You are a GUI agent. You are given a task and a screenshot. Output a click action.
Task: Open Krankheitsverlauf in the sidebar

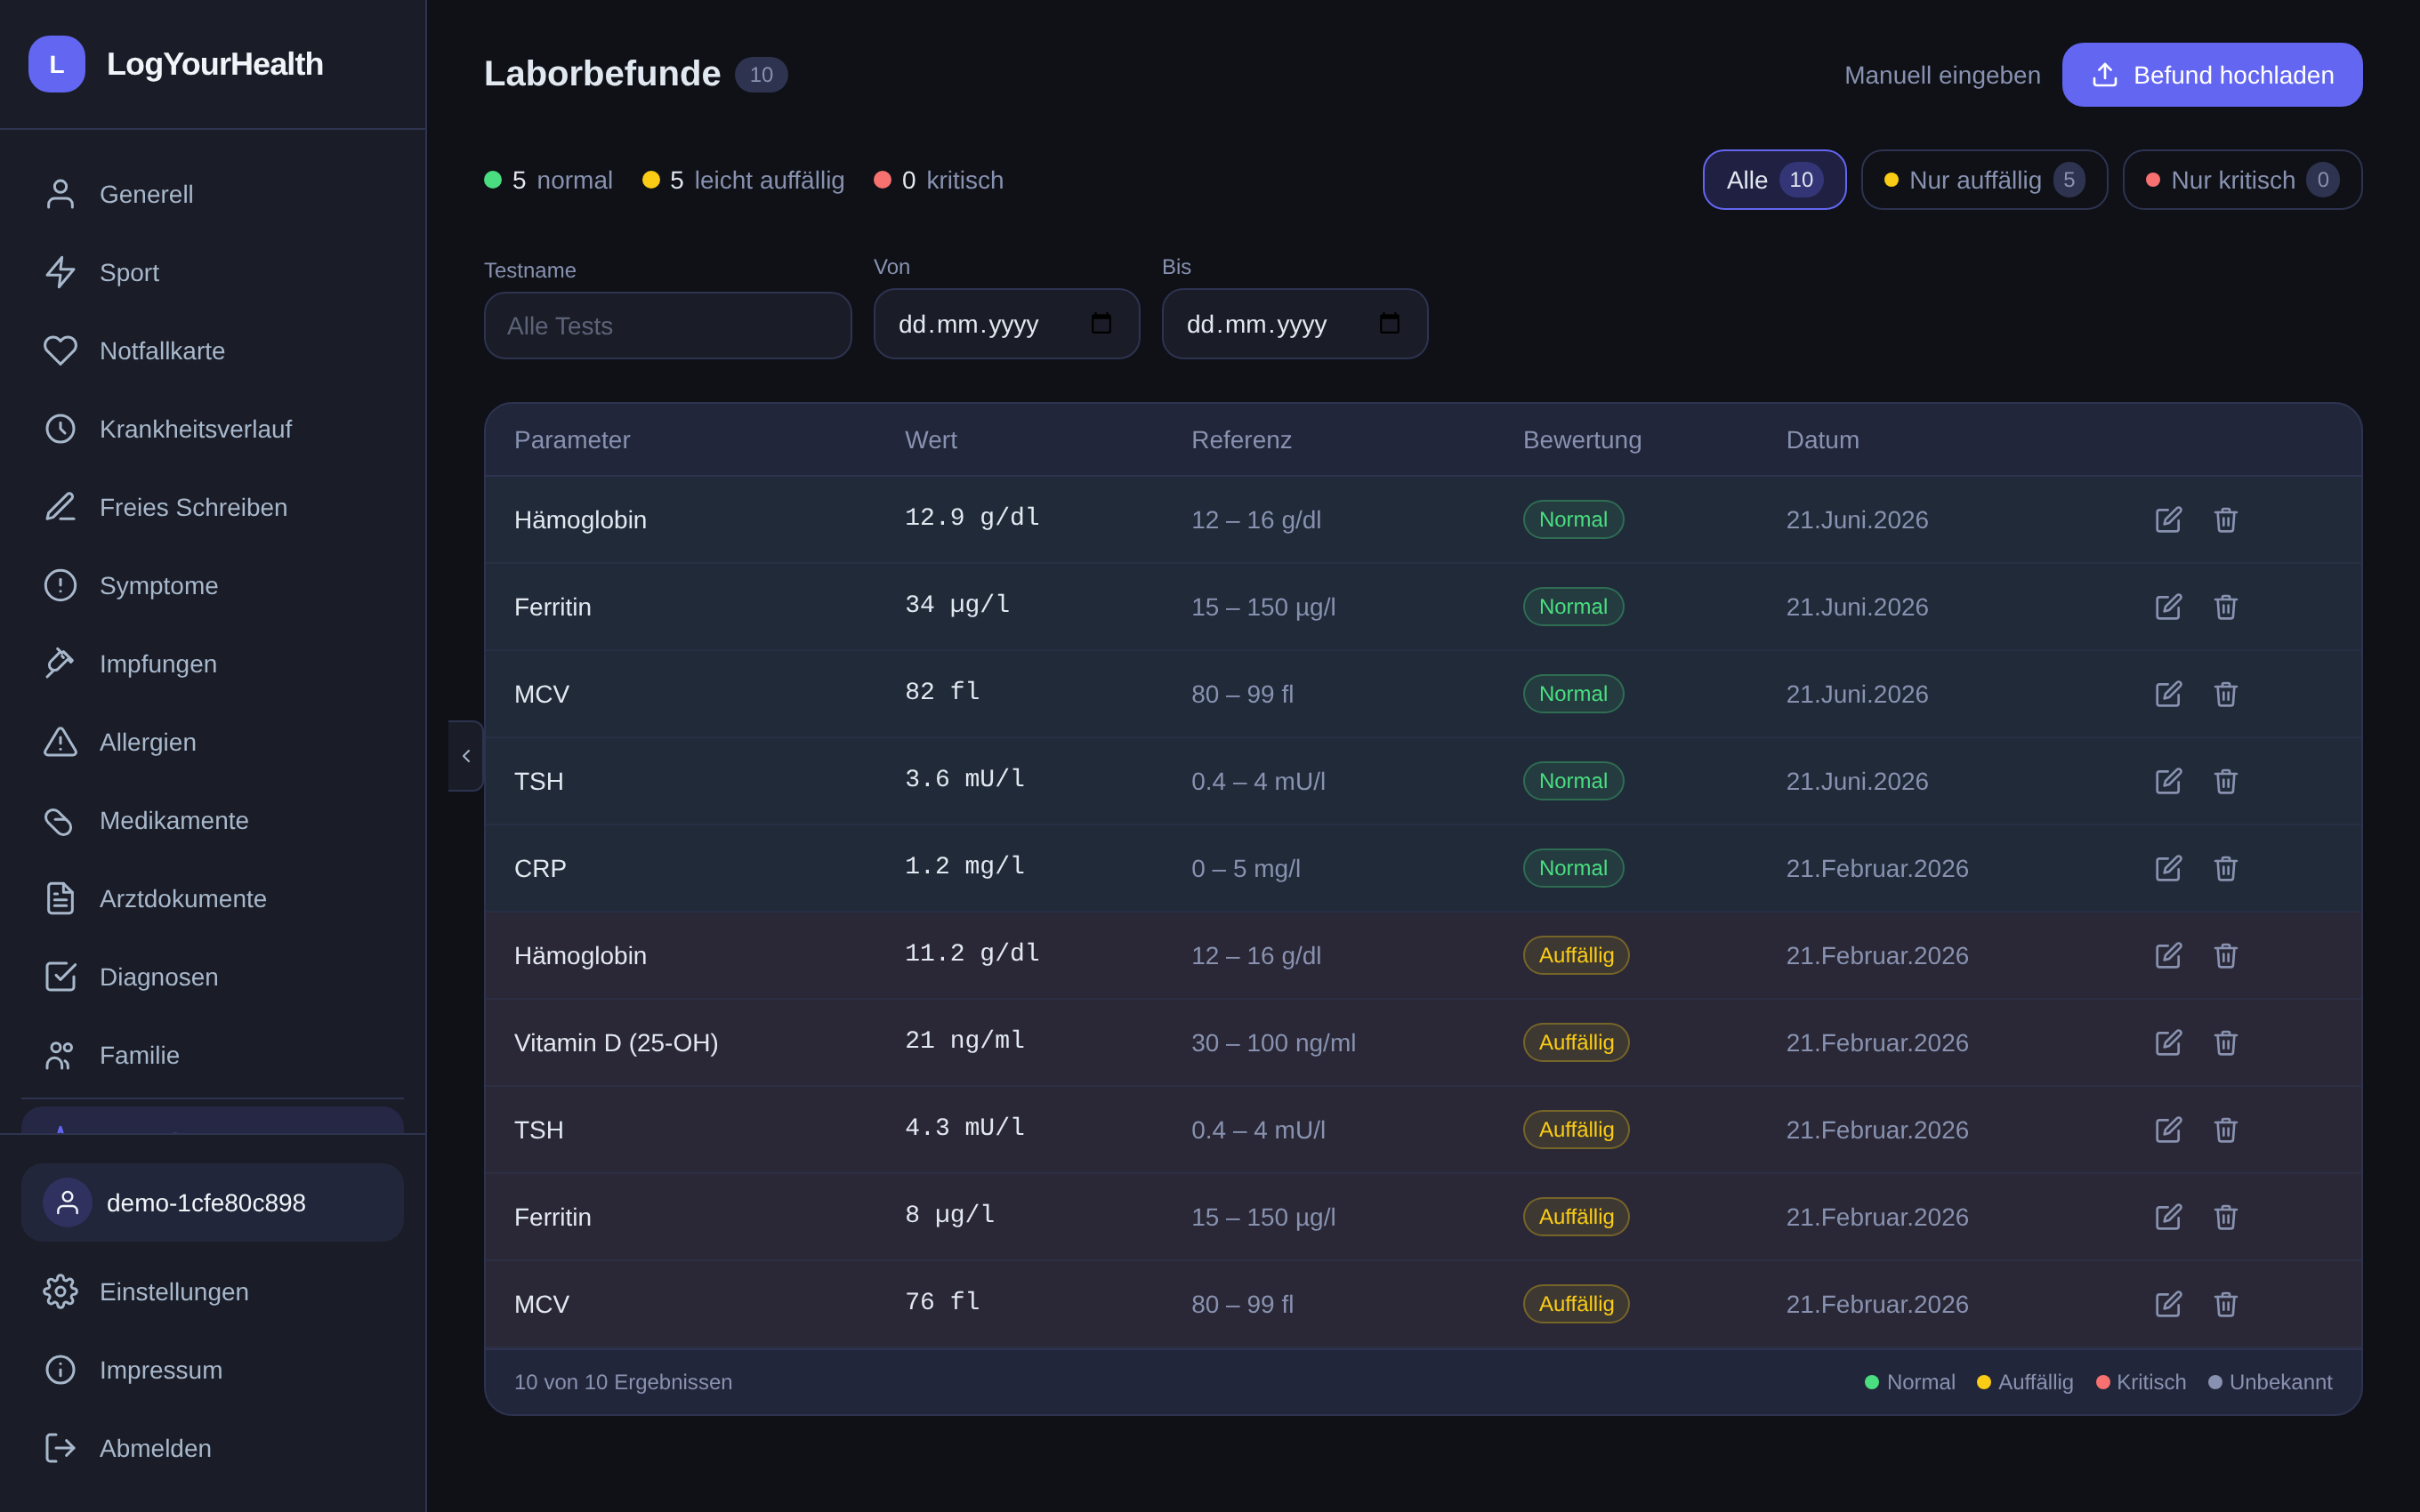[213, 429]
